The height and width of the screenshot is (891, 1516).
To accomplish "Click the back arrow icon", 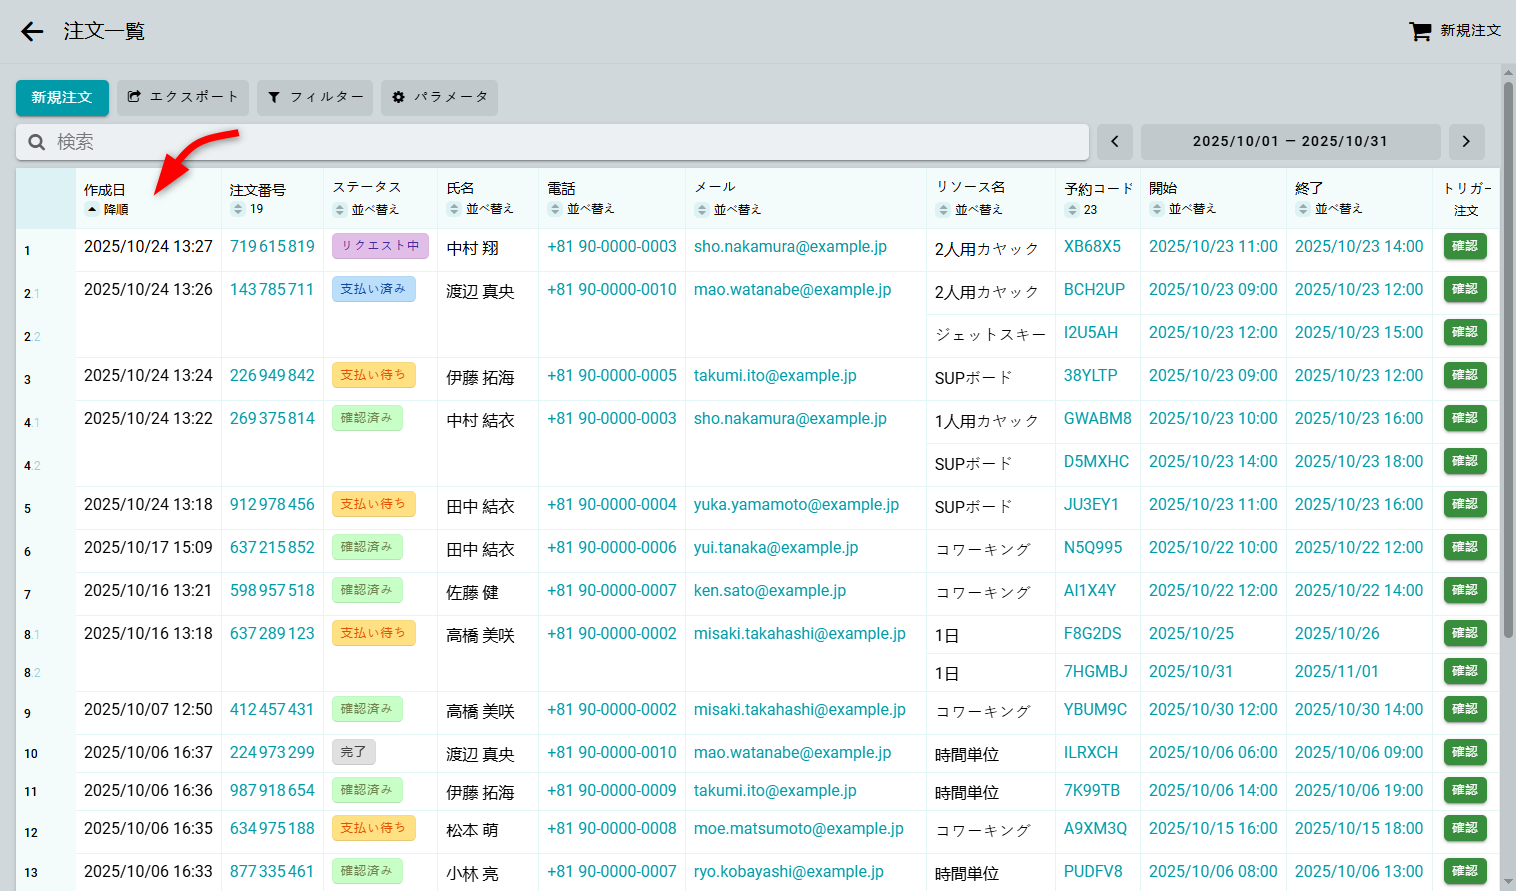I will click(32, 32).
